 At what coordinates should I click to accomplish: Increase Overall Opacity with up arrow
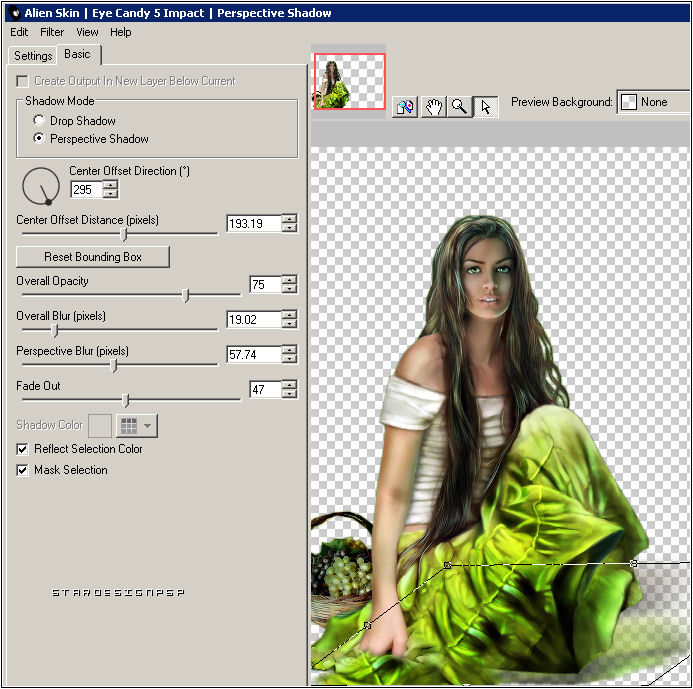coord(289,280)
